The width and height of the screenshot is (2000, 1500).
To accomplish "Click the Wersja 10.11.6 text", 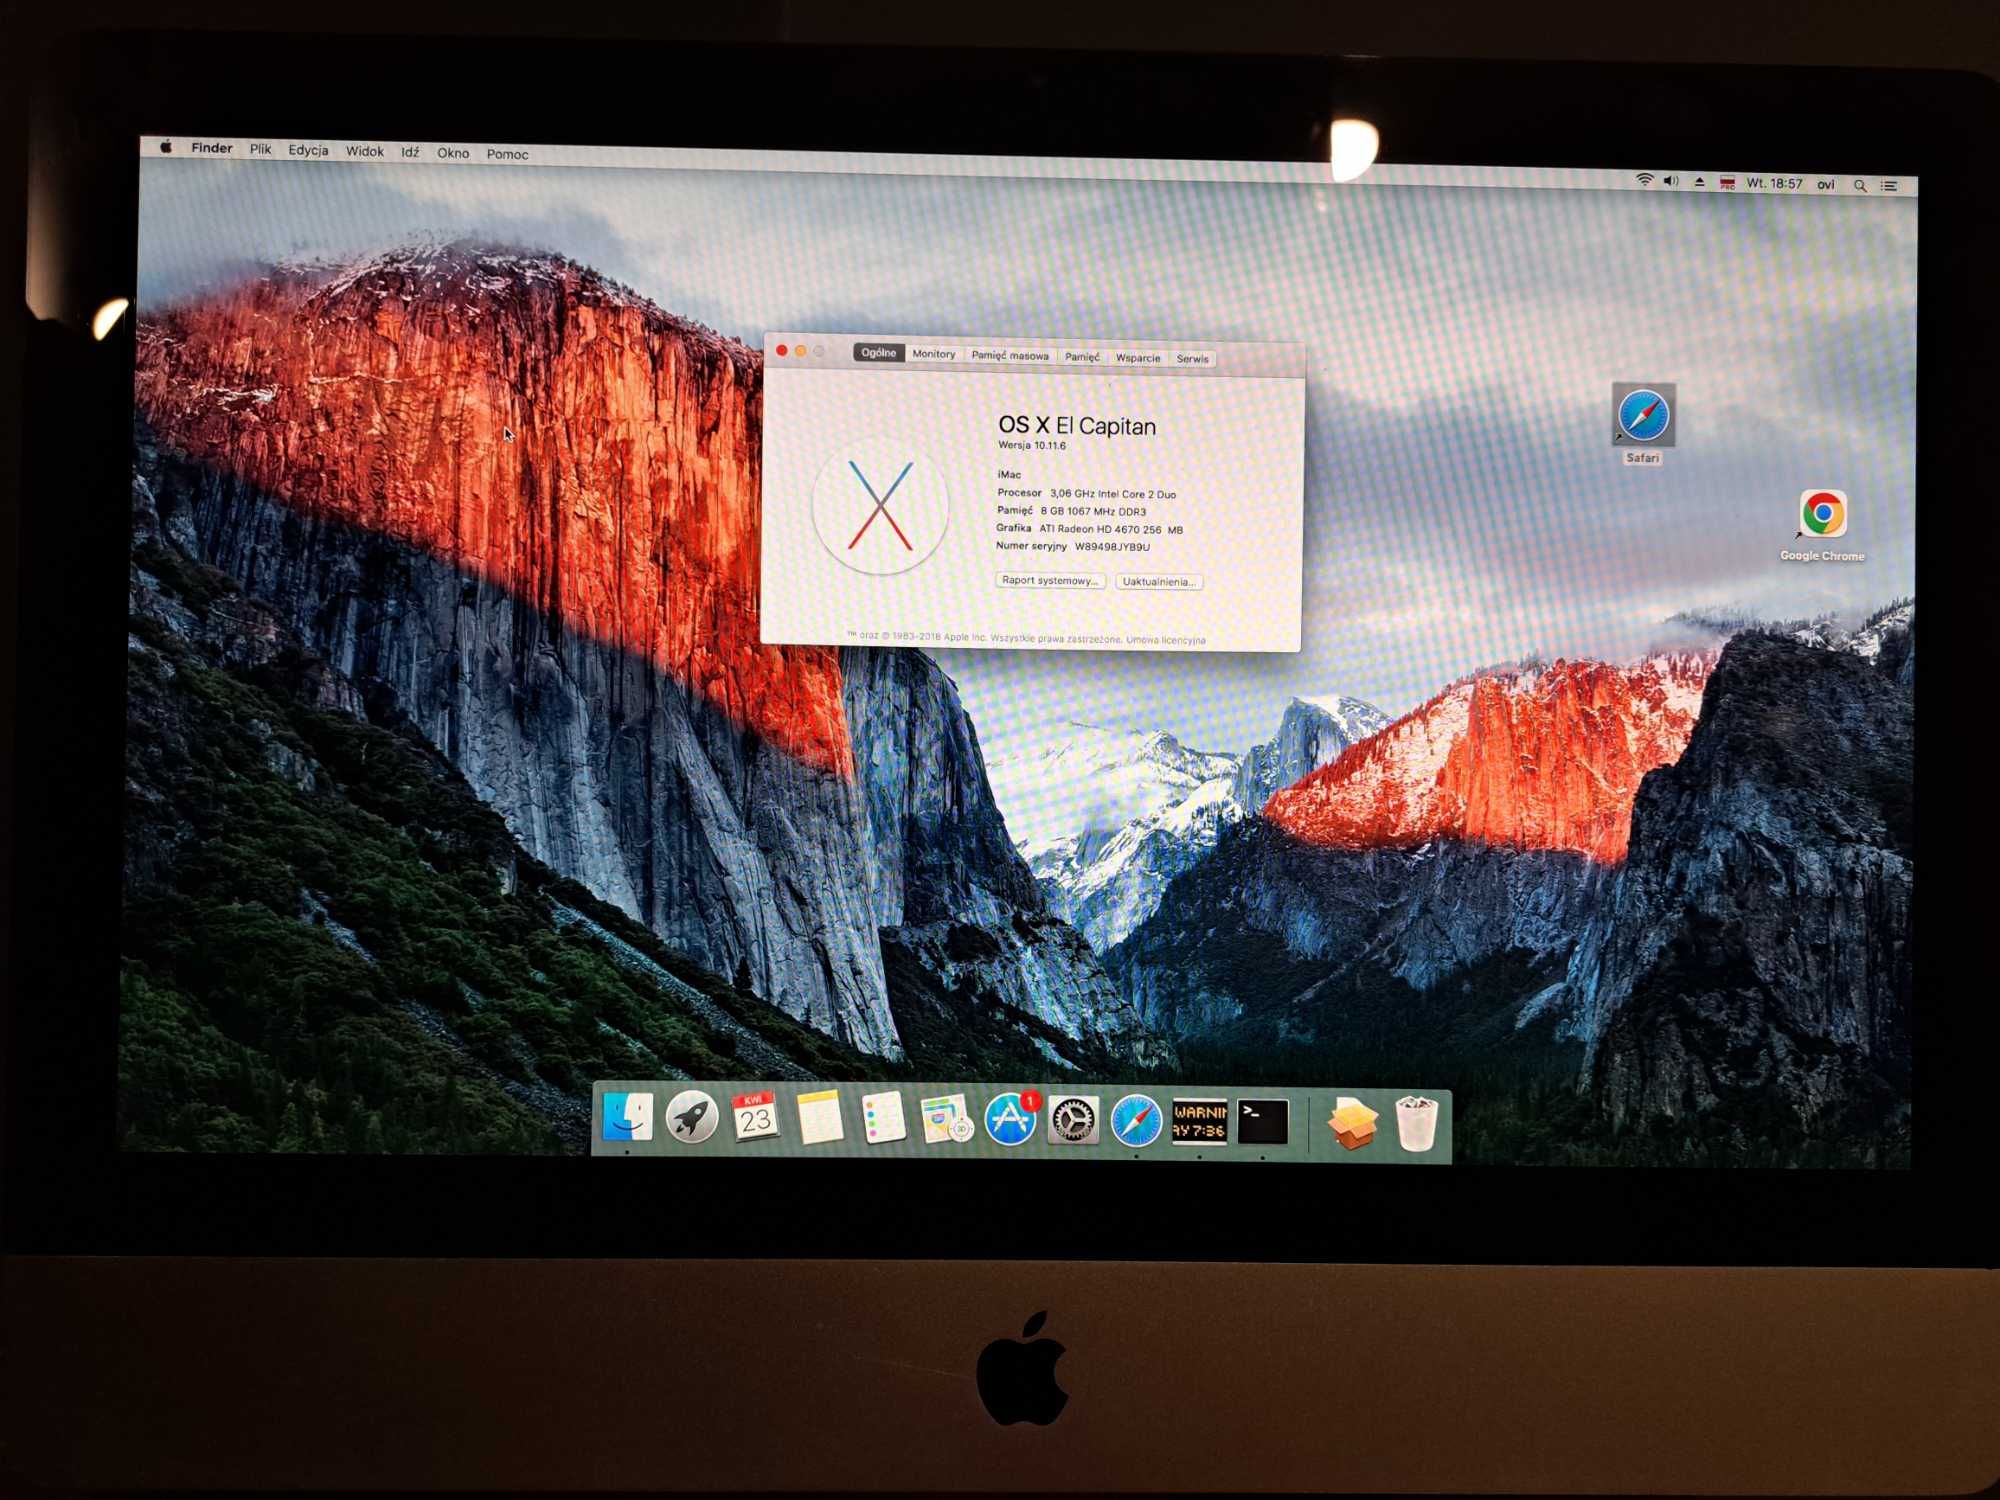I will point(1032,446).
